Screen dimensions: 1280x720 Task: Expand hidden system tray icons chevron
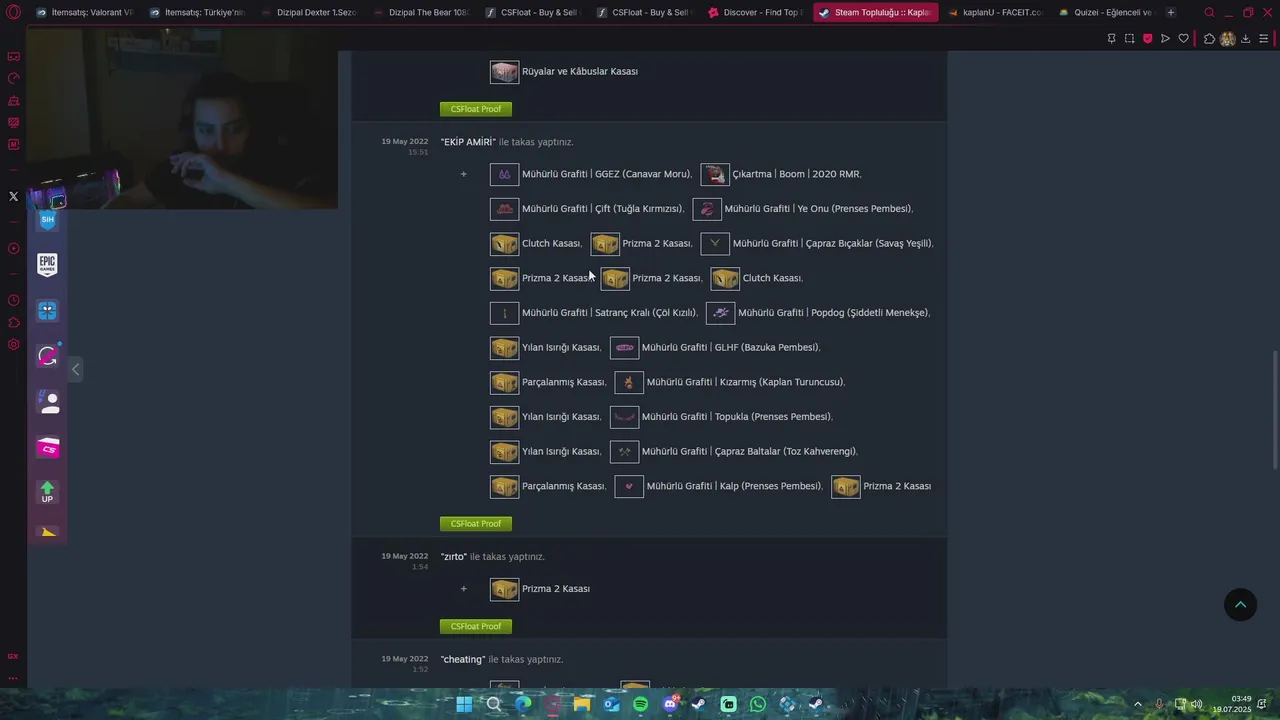1137,704
